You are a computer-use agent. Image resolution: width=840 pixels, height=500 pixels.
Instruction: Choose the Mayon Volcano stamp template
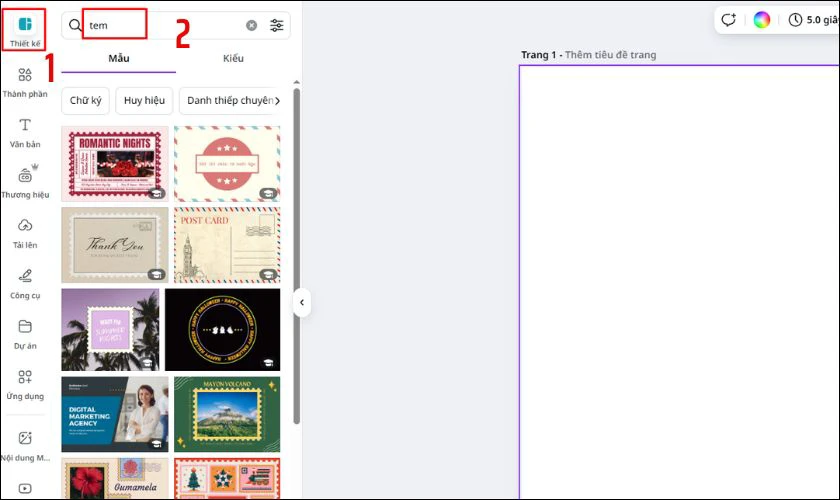[x=227, y=414]
